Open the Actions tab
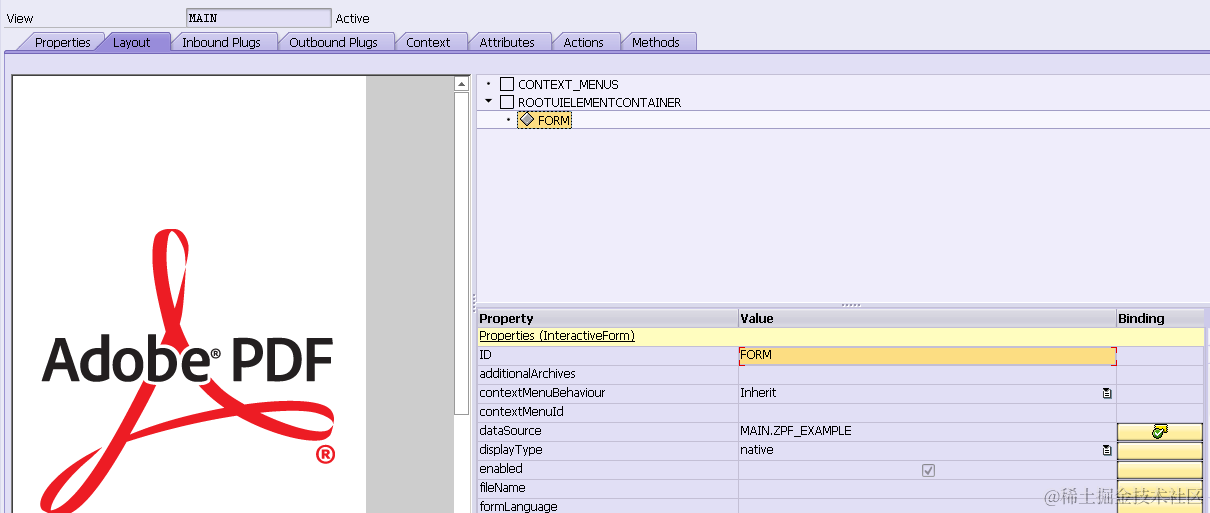1210x513 pixels. [x=583, y=42]
